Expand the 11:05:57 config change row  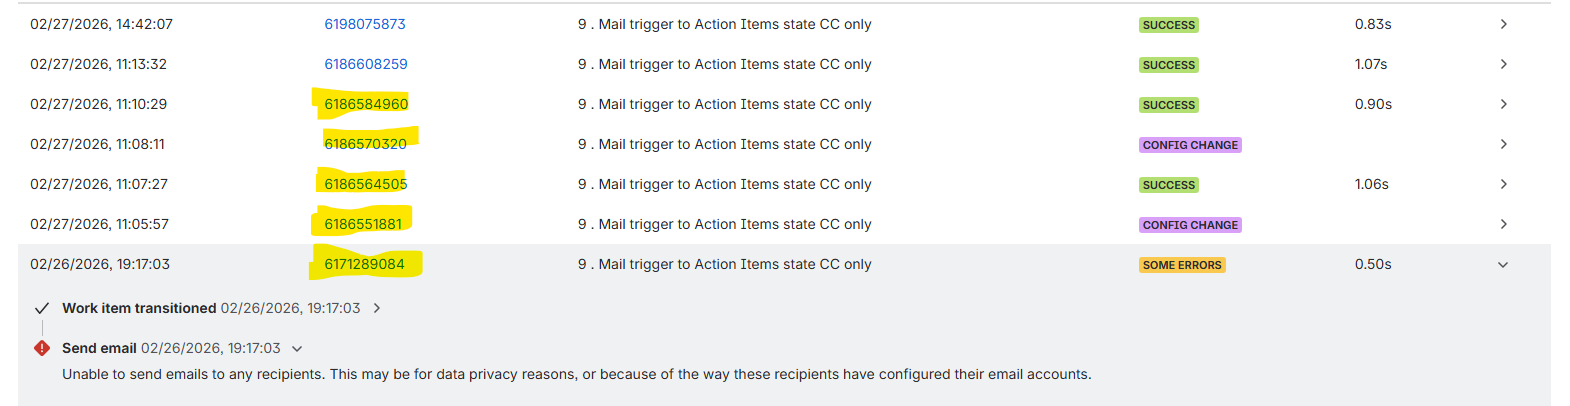click(x=1503, y=224)
